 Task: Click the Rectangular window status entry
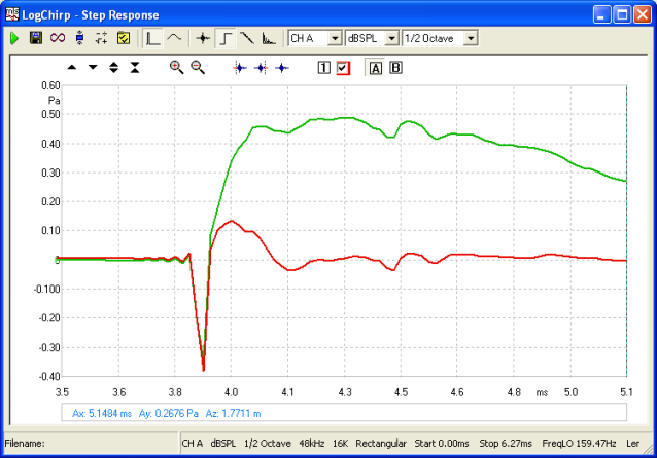[x=381, y=444]
